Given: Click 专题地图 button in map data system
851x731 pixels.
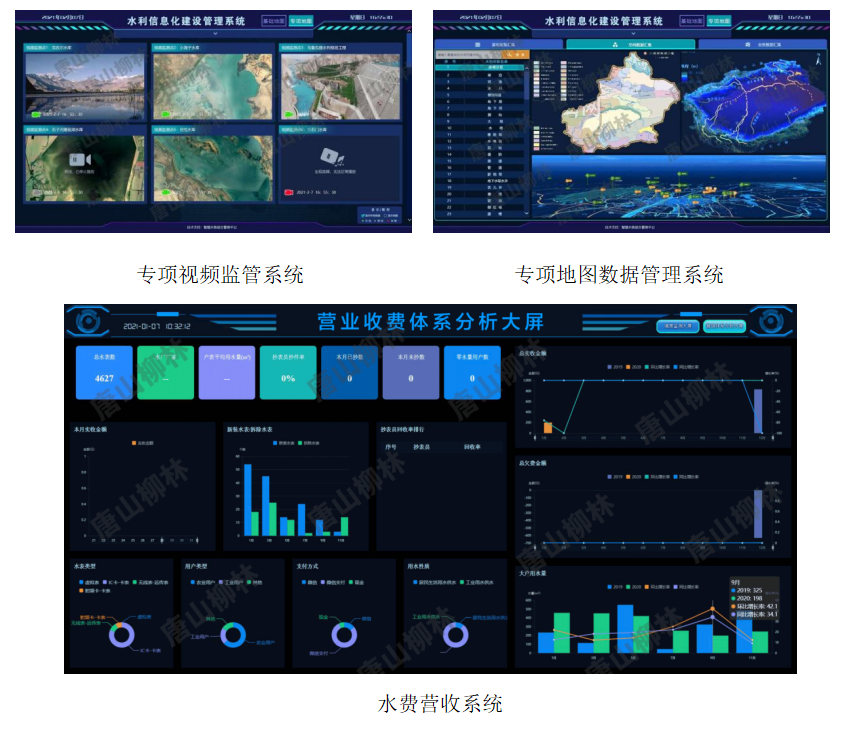Looking at the screenshot, I should coord(719,20).
